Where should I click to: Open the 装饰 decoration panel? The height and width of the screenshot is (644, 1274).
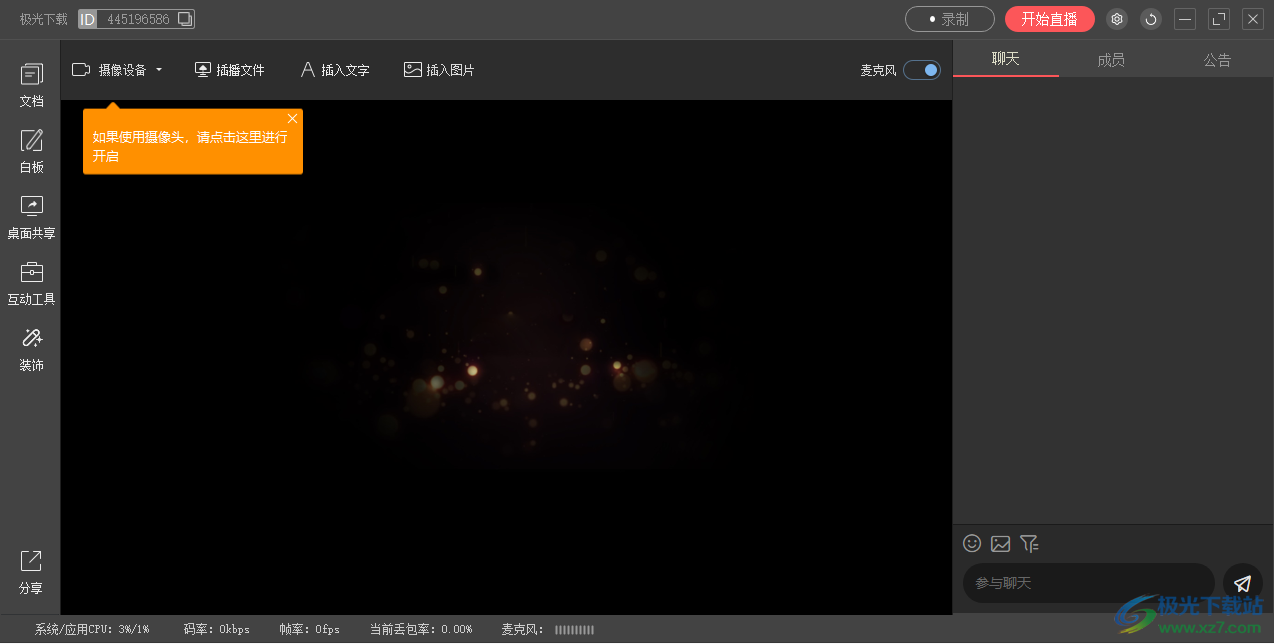(x=31, y=348)
